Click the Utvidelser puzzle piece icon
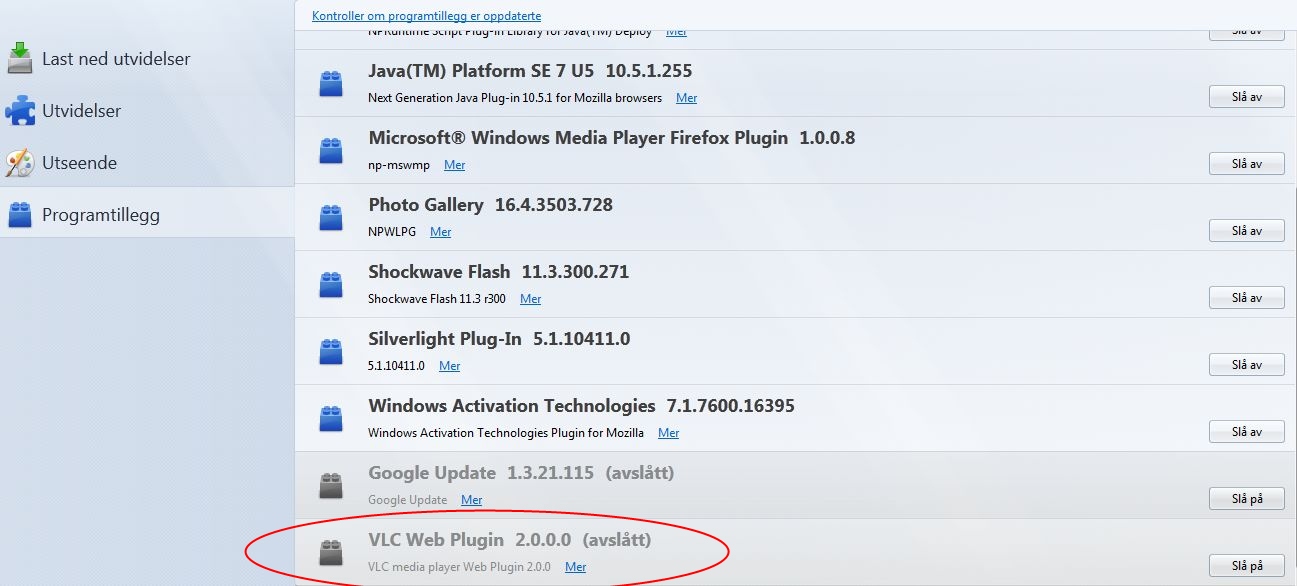This screenshot has height=586, width=1297. click(x=20, y=111)
